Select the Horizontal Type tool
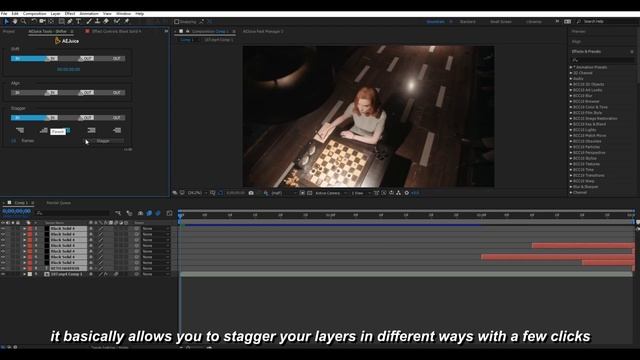The width and height of the screenshot is (640, 360). click(78, 21)
